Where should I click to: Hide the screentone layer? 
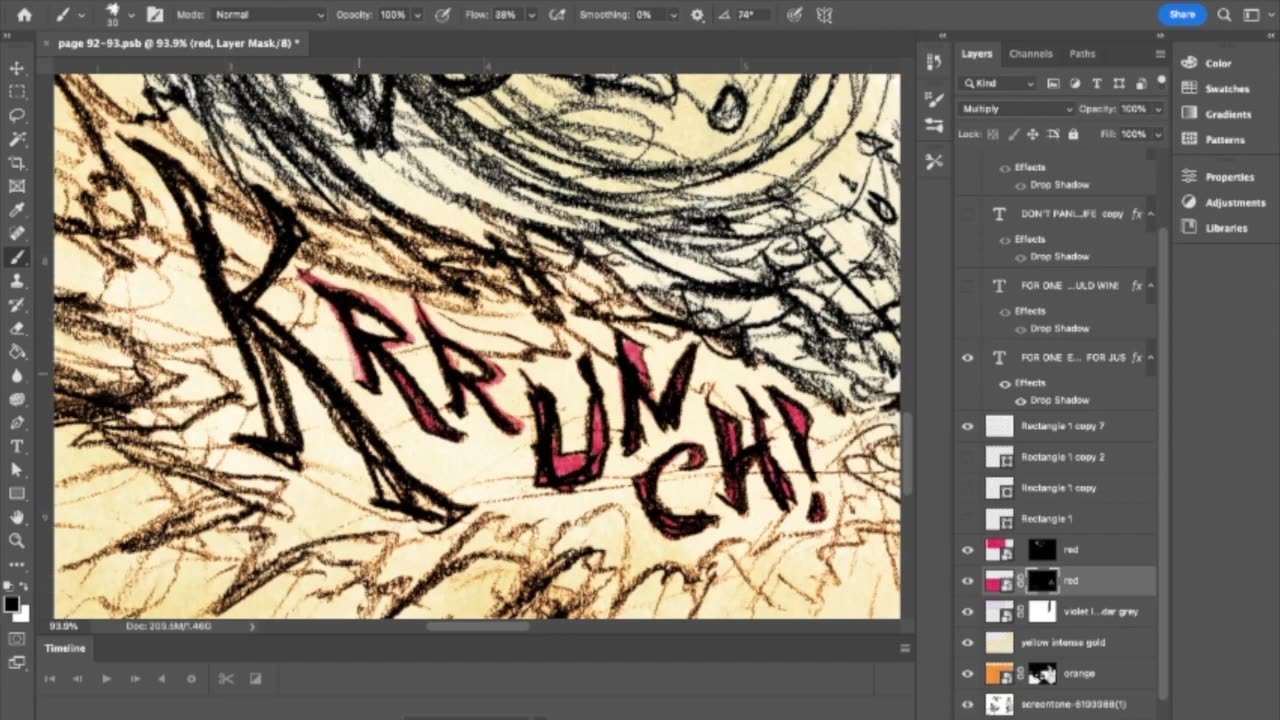pos(967,705)
